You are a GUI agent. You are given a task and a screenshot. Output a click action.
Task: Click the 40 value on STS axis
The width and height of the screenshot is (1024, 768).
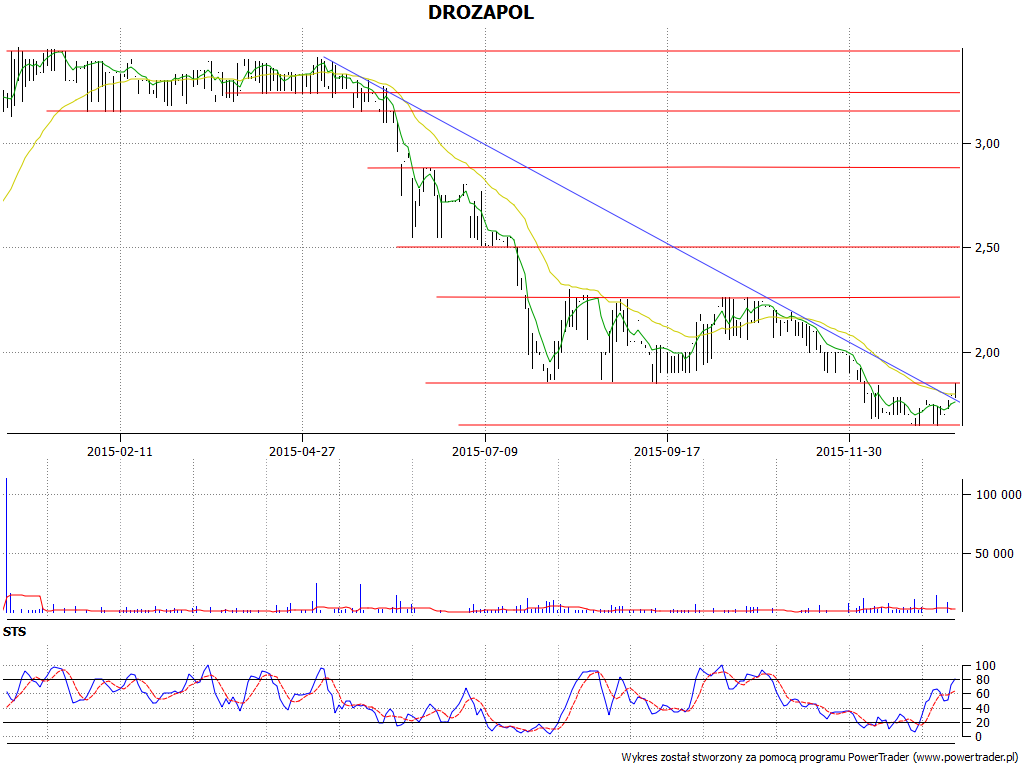(x=982, y=709)
